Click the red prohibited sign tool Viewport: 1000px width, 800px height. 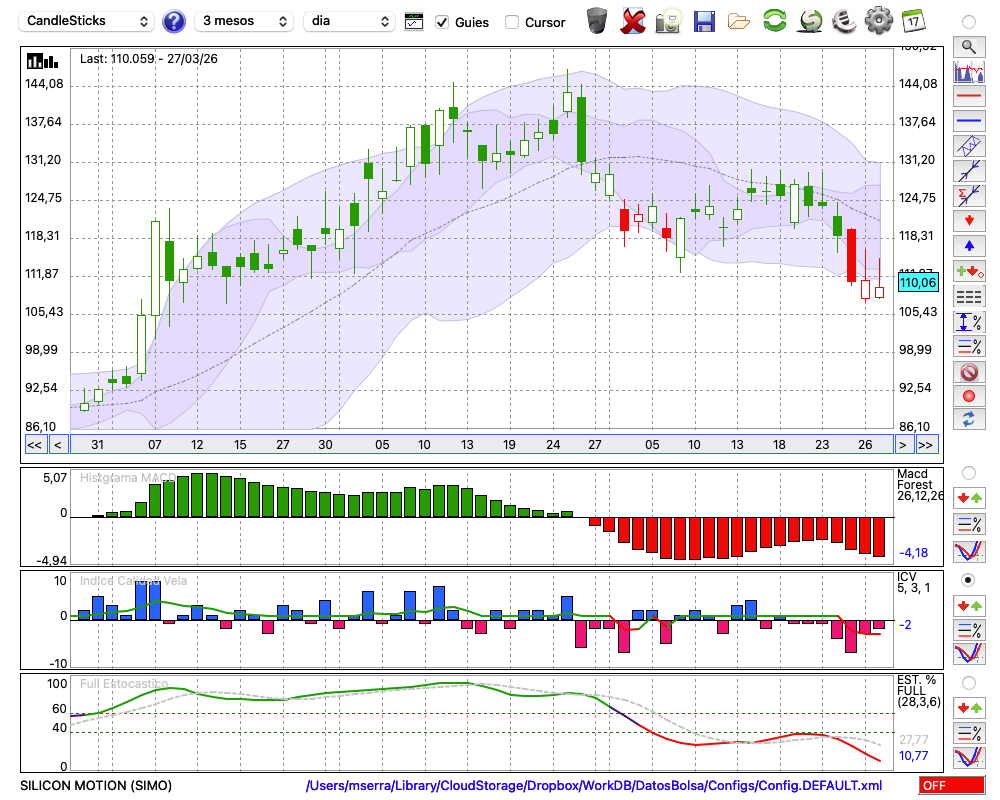point(968,372)
